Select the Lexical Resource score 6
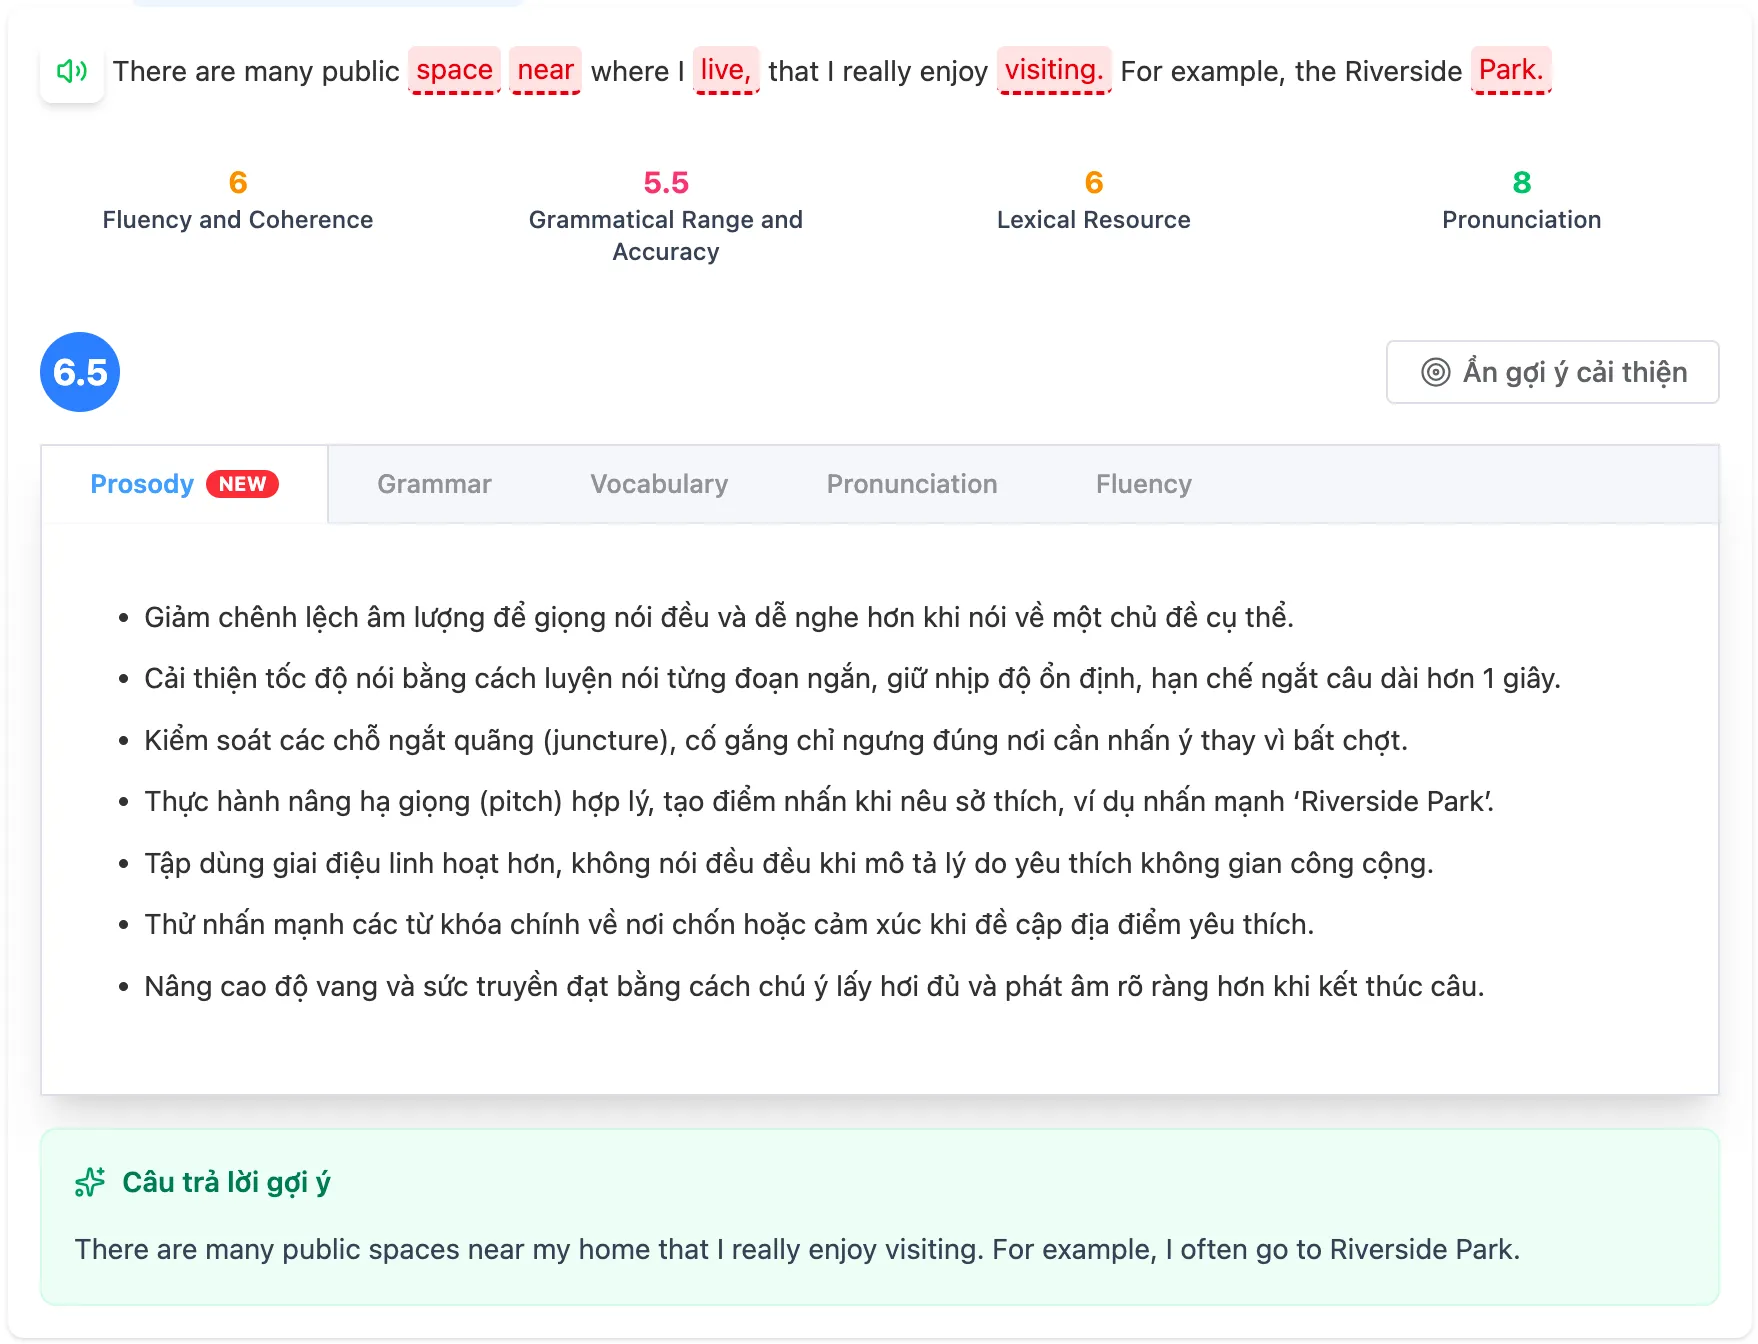 click(1094, 182)
